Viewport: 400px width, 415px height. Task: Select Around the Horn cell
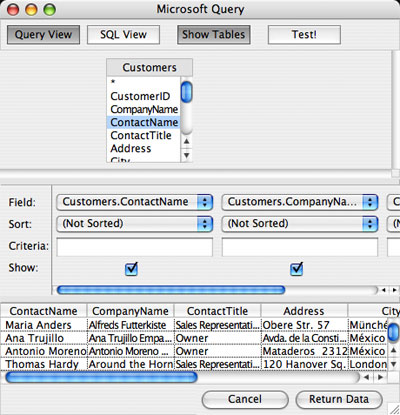130,364
